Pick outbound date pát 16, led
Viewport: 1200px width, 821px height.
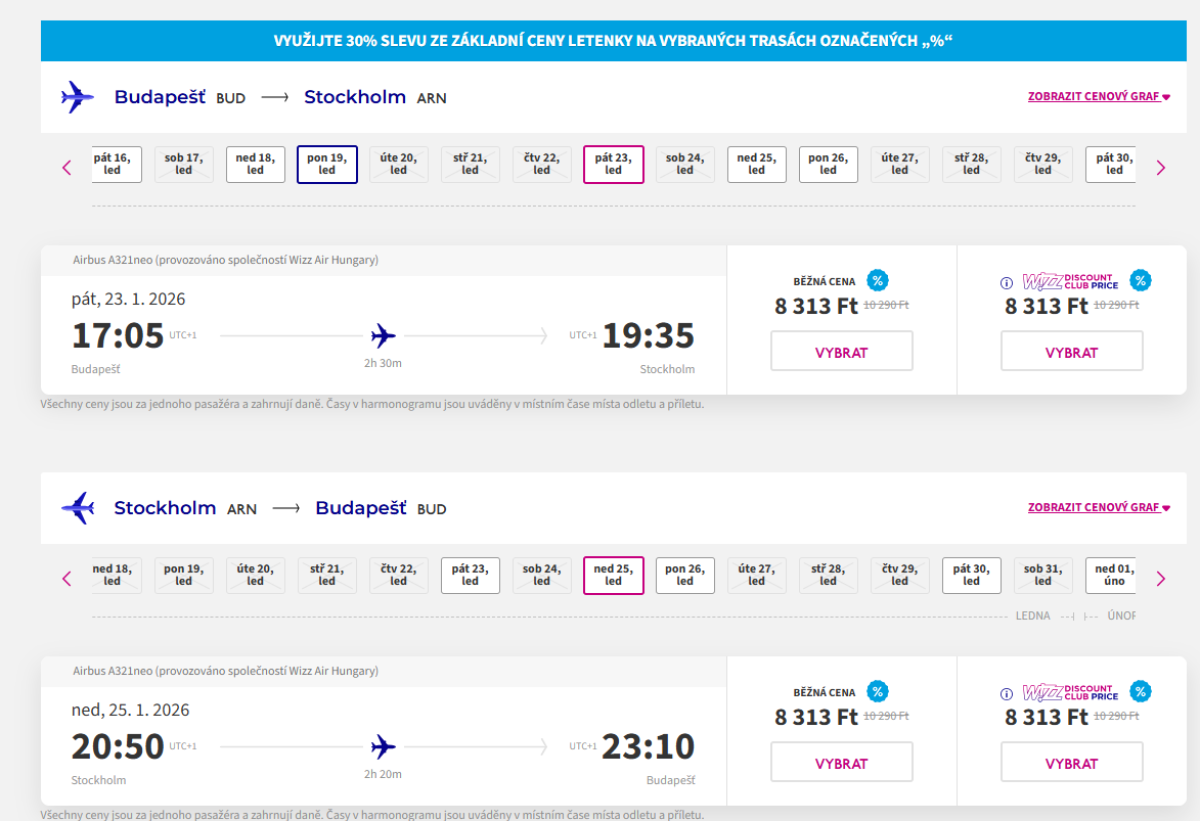pos(114,164)
